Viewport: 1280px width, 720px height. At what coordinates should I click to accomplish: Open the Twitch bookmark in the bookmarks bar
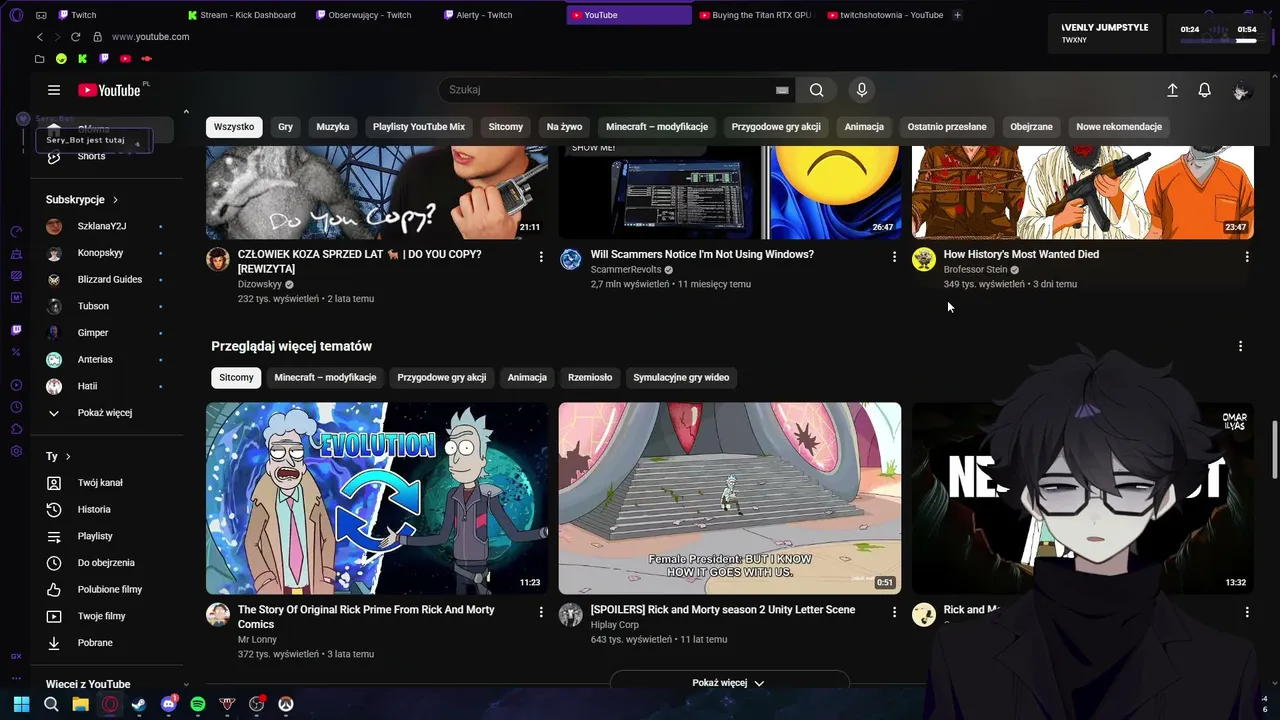(104, 59)
